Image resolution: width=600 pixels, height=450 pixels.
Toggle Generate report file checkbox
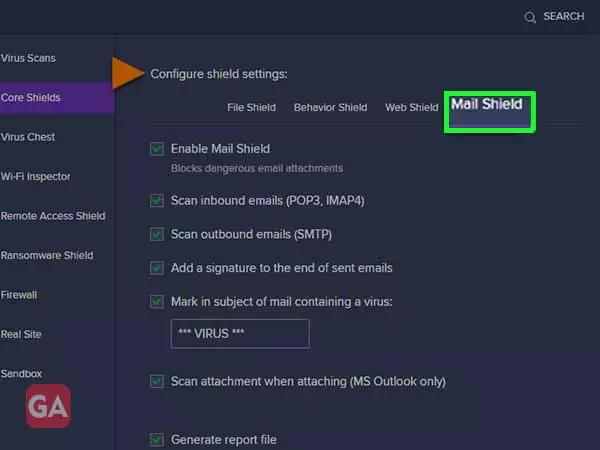(x=157, y=440)
